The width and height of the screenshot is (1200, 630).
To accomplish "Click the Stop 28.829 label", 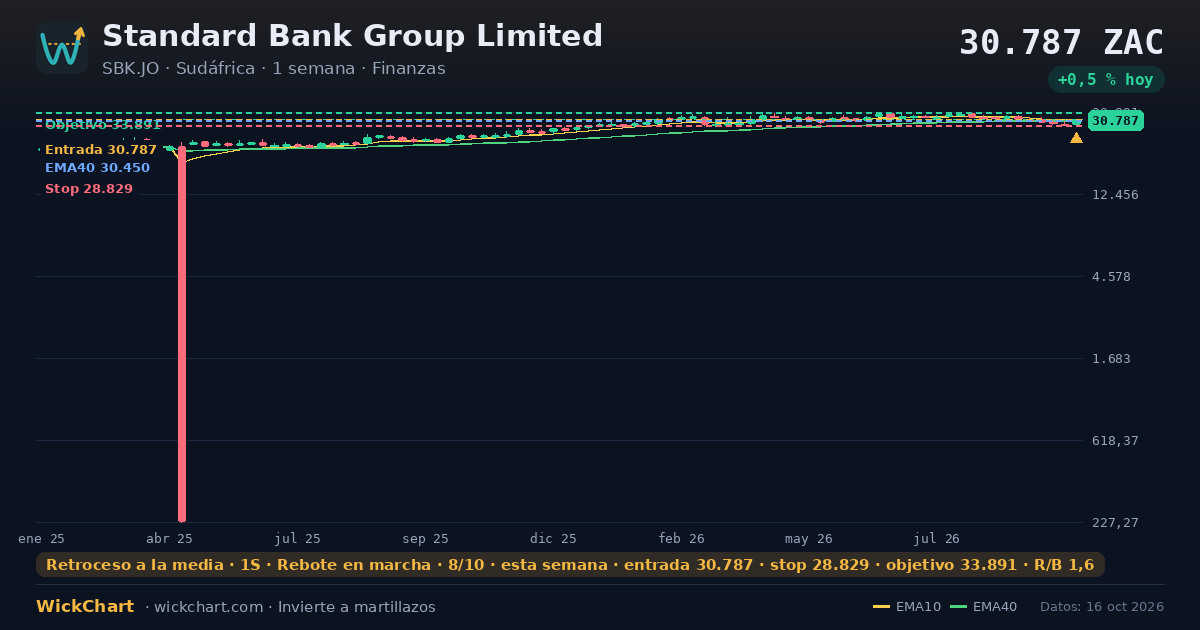I will coord(89,189).
